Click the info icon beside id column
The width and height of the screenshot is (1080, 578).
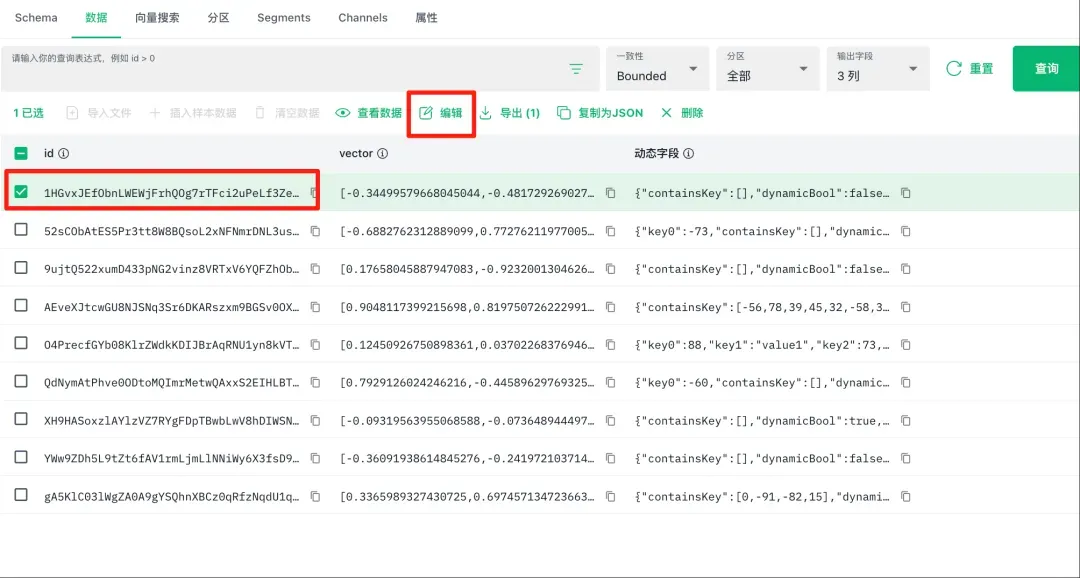coord(64,154)
